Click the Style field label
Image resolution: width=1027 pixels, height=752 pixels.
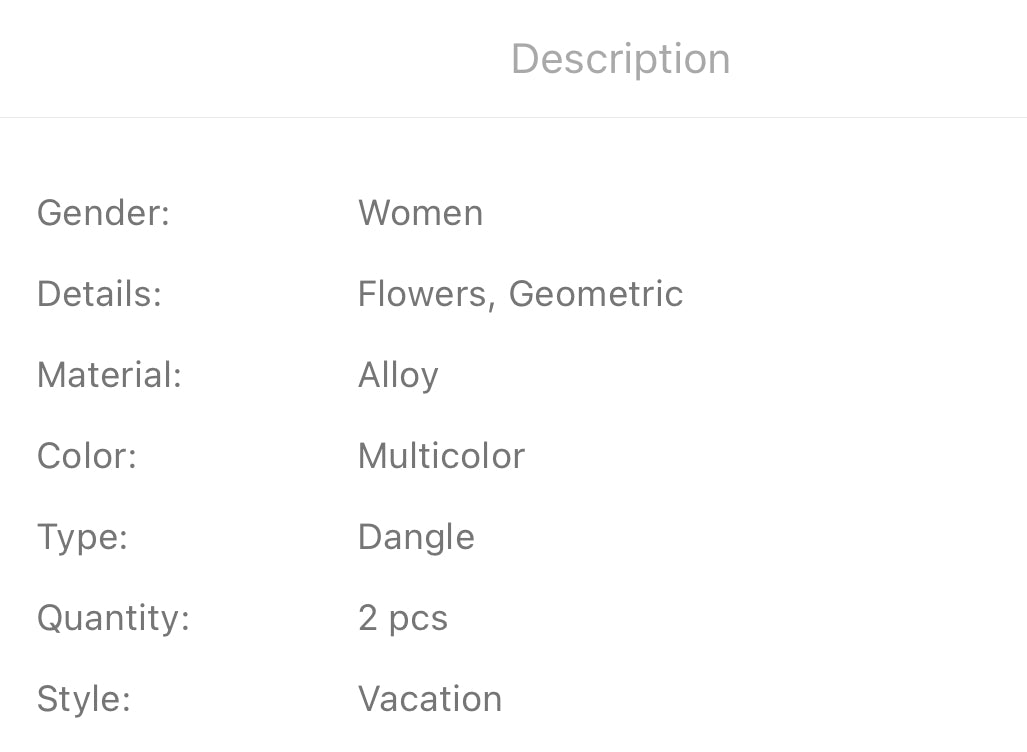[84, 699]
